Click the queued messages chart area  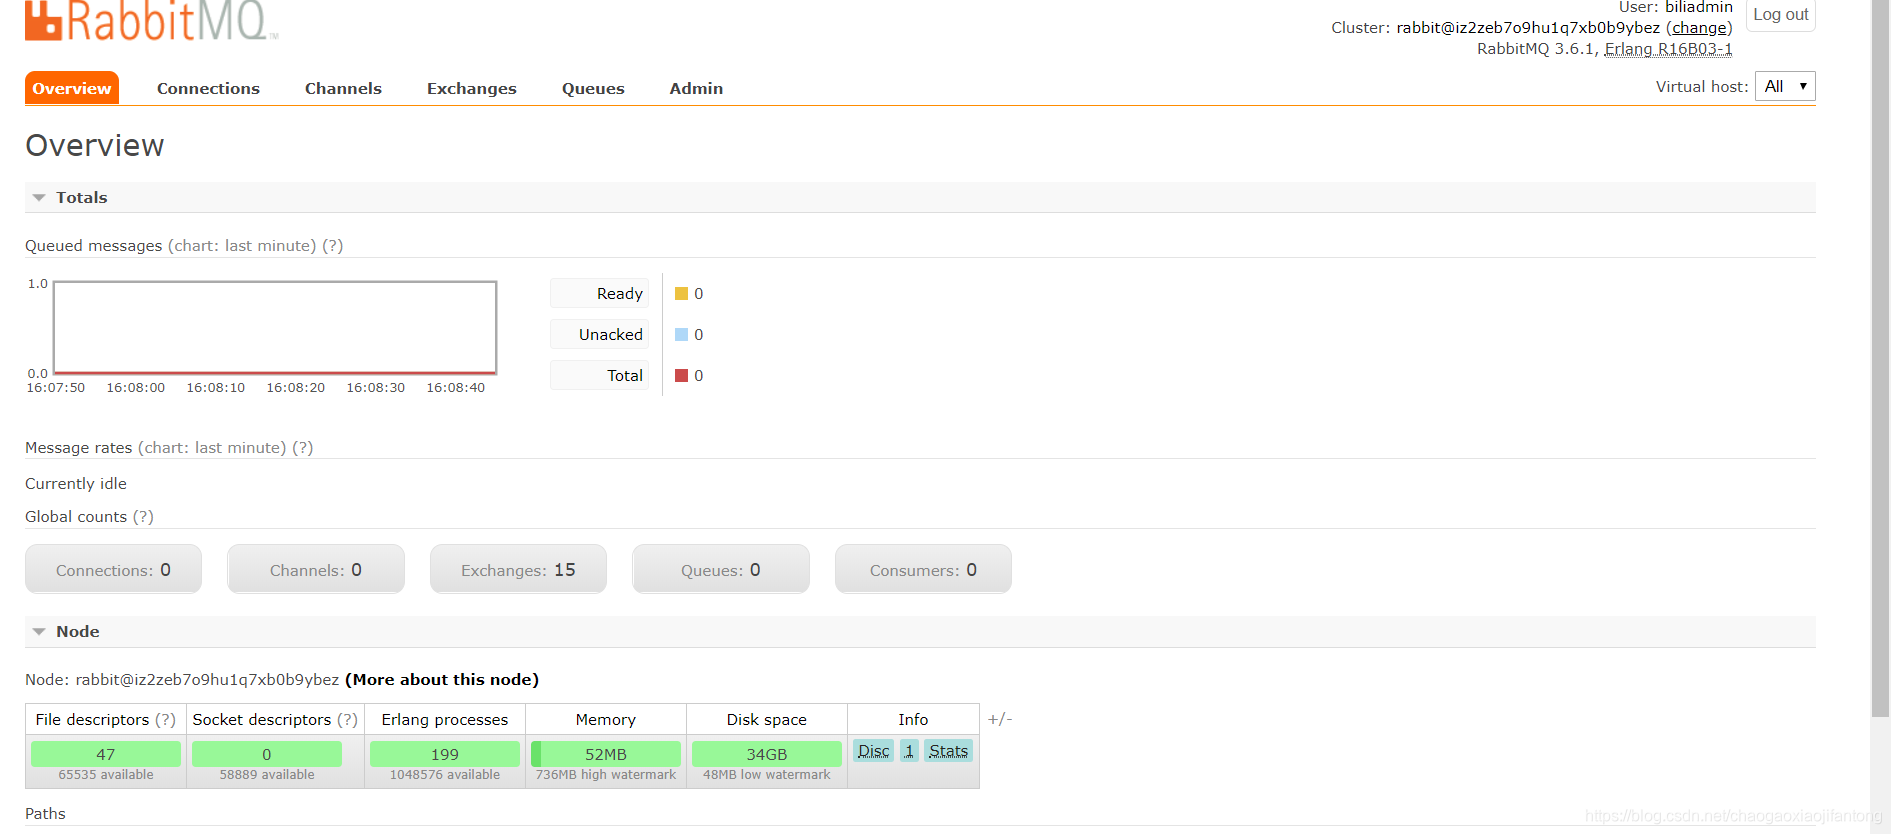(275, 327)
